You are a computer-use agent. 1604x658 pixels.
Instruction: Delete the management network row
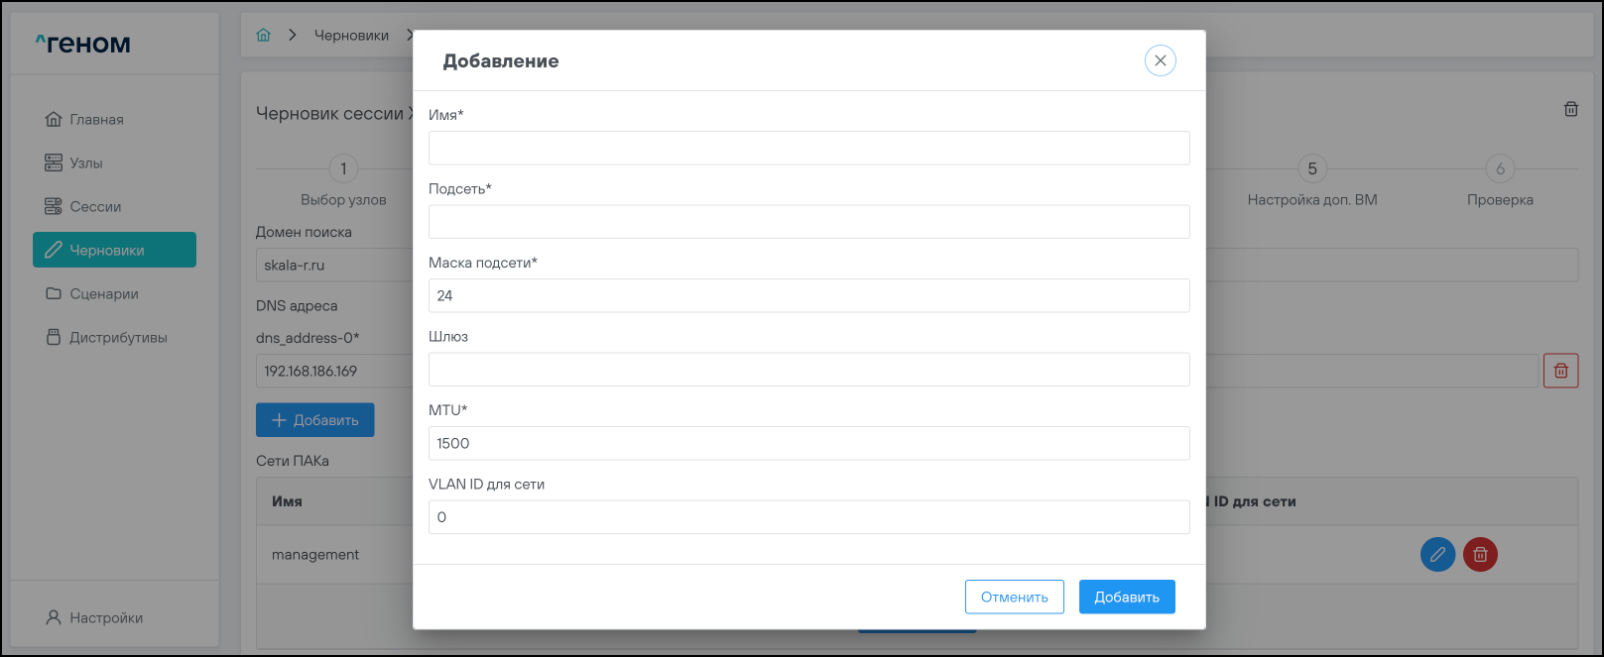(x=1480, y=554)
